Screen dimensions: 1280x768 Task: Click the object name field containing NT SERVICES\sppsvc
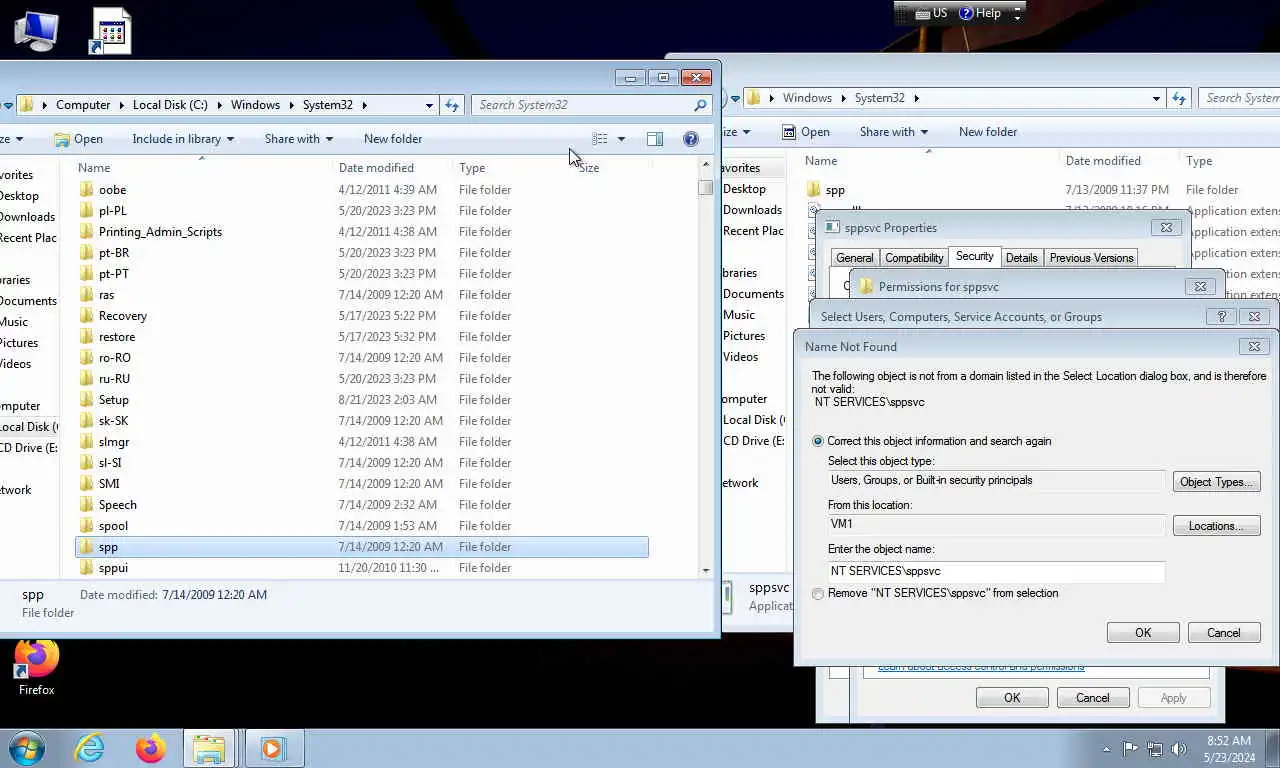(x=996, y=571)
